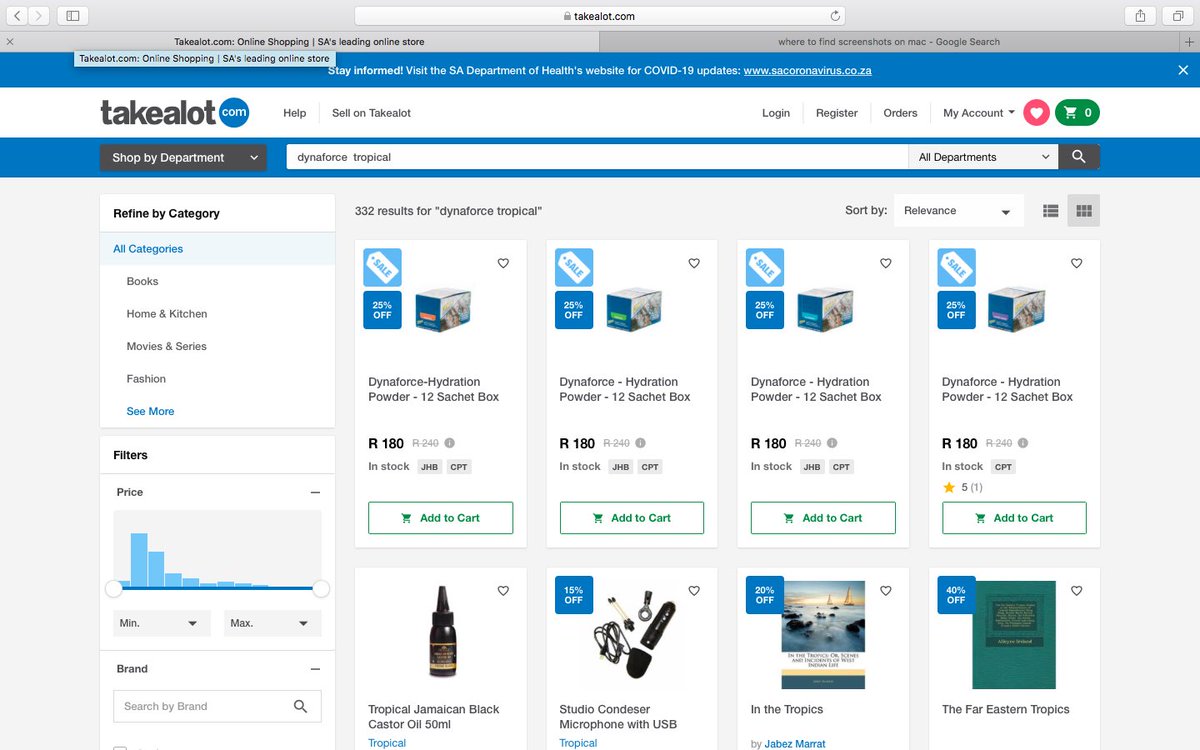1200x750 pixels.
Task: Go to takealot.com home via logo
Action: pos(175,113)
